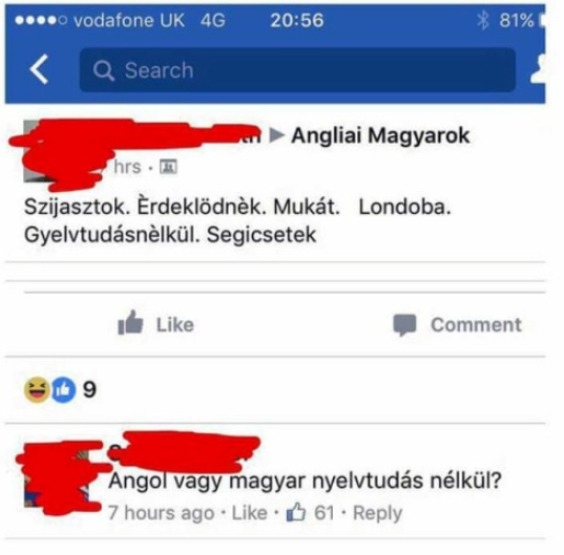The height and width of the screenshot is (555, 564).
Task: Open the Angliai Magyarok group link
Action: [381, 136]
